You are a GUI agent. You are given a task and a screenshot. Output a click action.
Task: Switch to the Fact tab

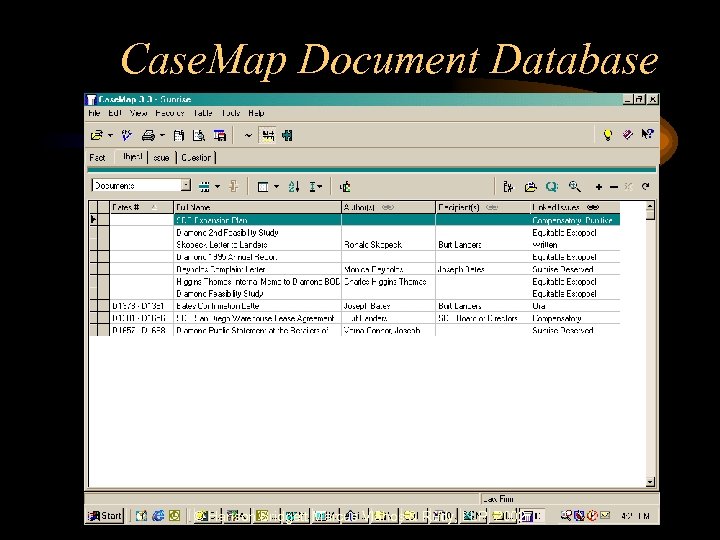pyautogui.click(x=97, y=158)
